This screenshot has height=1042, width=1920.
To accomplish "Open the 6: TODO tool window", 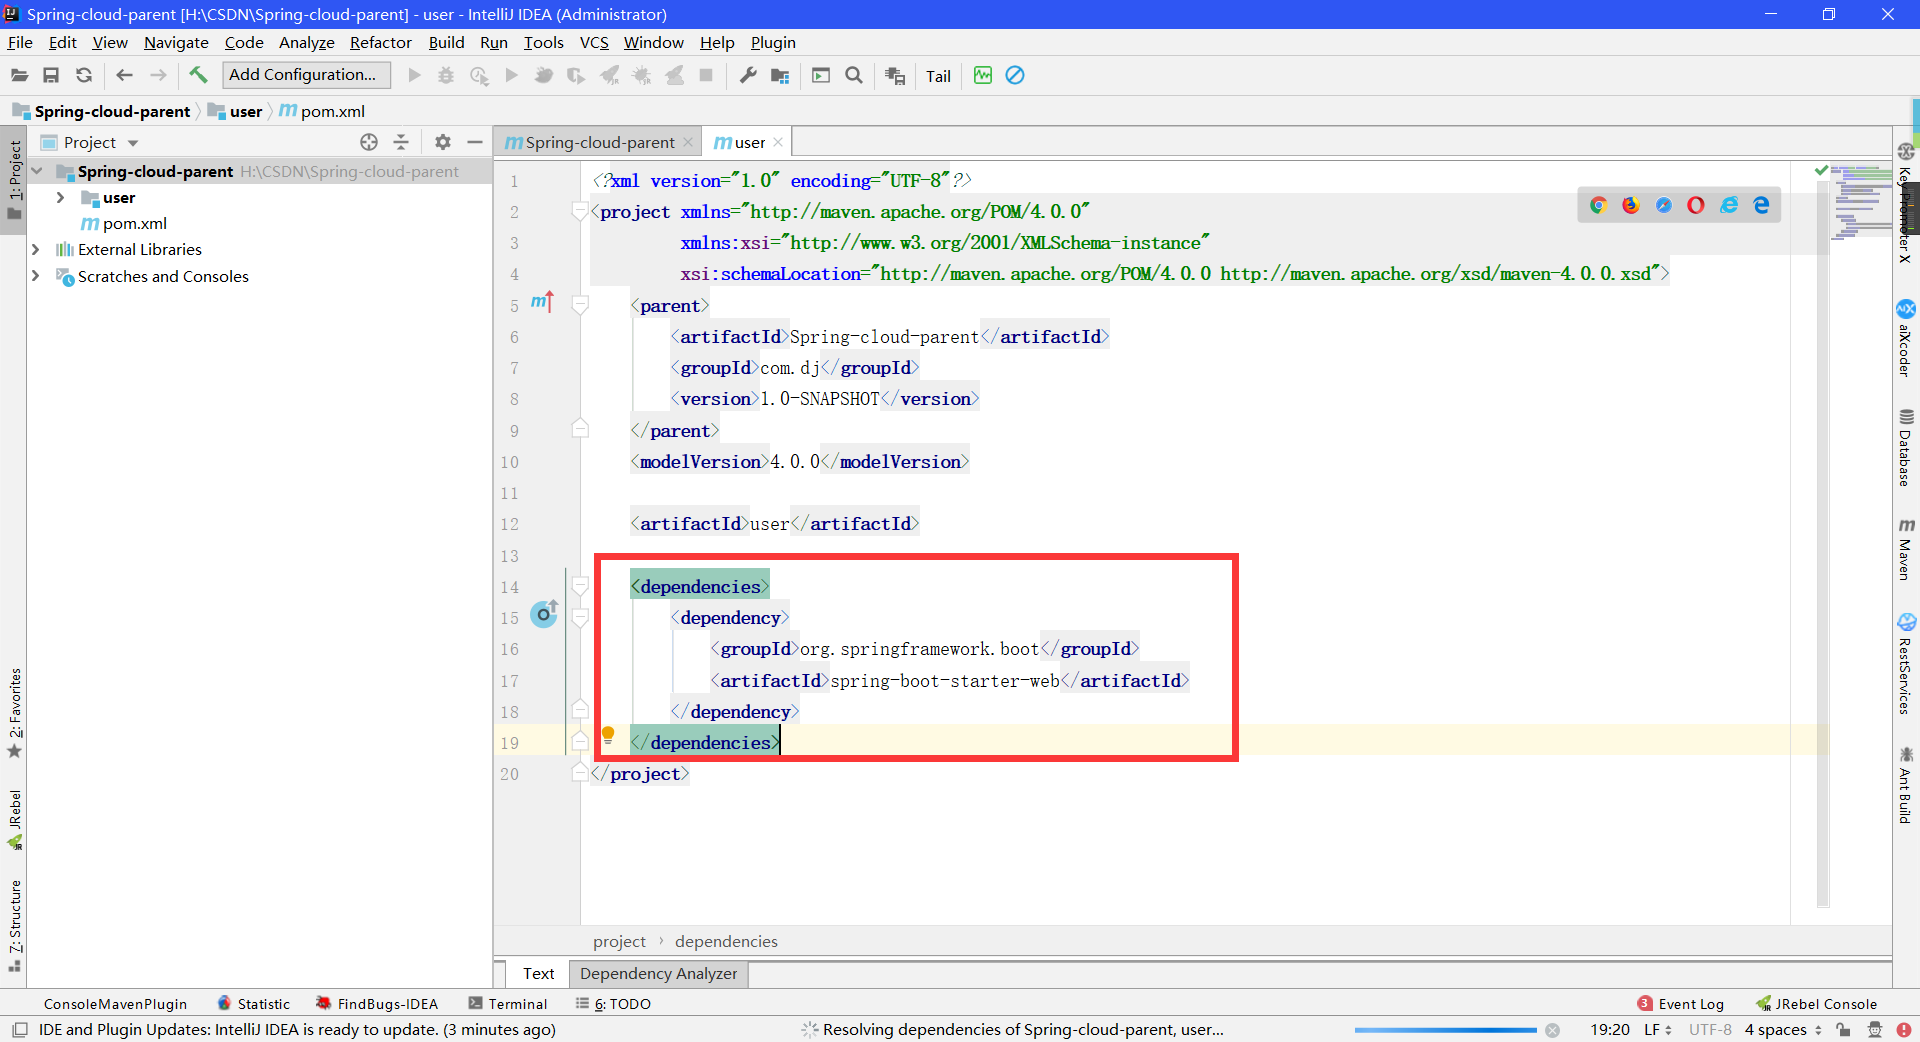I will [x=613, y=1004].
